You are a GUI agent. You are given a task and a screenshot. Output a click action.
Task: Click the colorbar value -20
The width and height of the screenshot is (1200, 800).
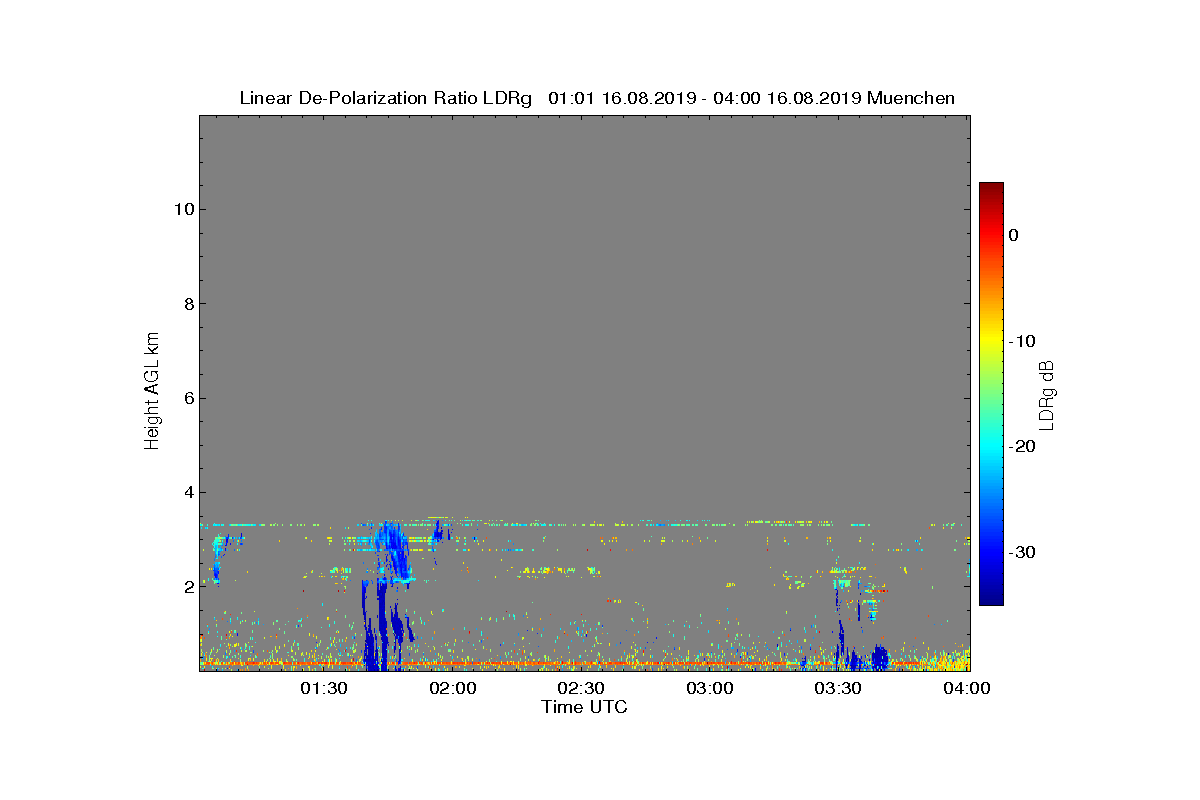point(1022,447)
